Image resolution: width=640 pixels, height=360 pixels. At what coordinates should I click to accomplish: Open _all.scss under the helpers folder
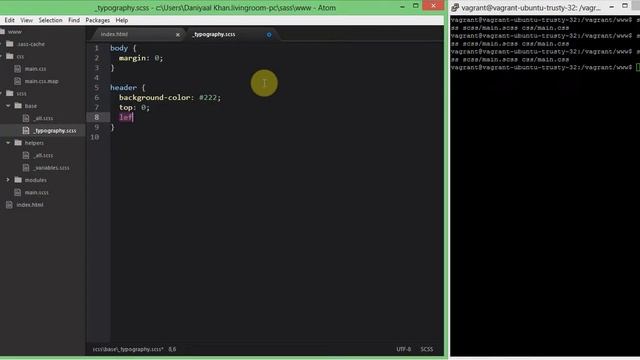point(43,155)
